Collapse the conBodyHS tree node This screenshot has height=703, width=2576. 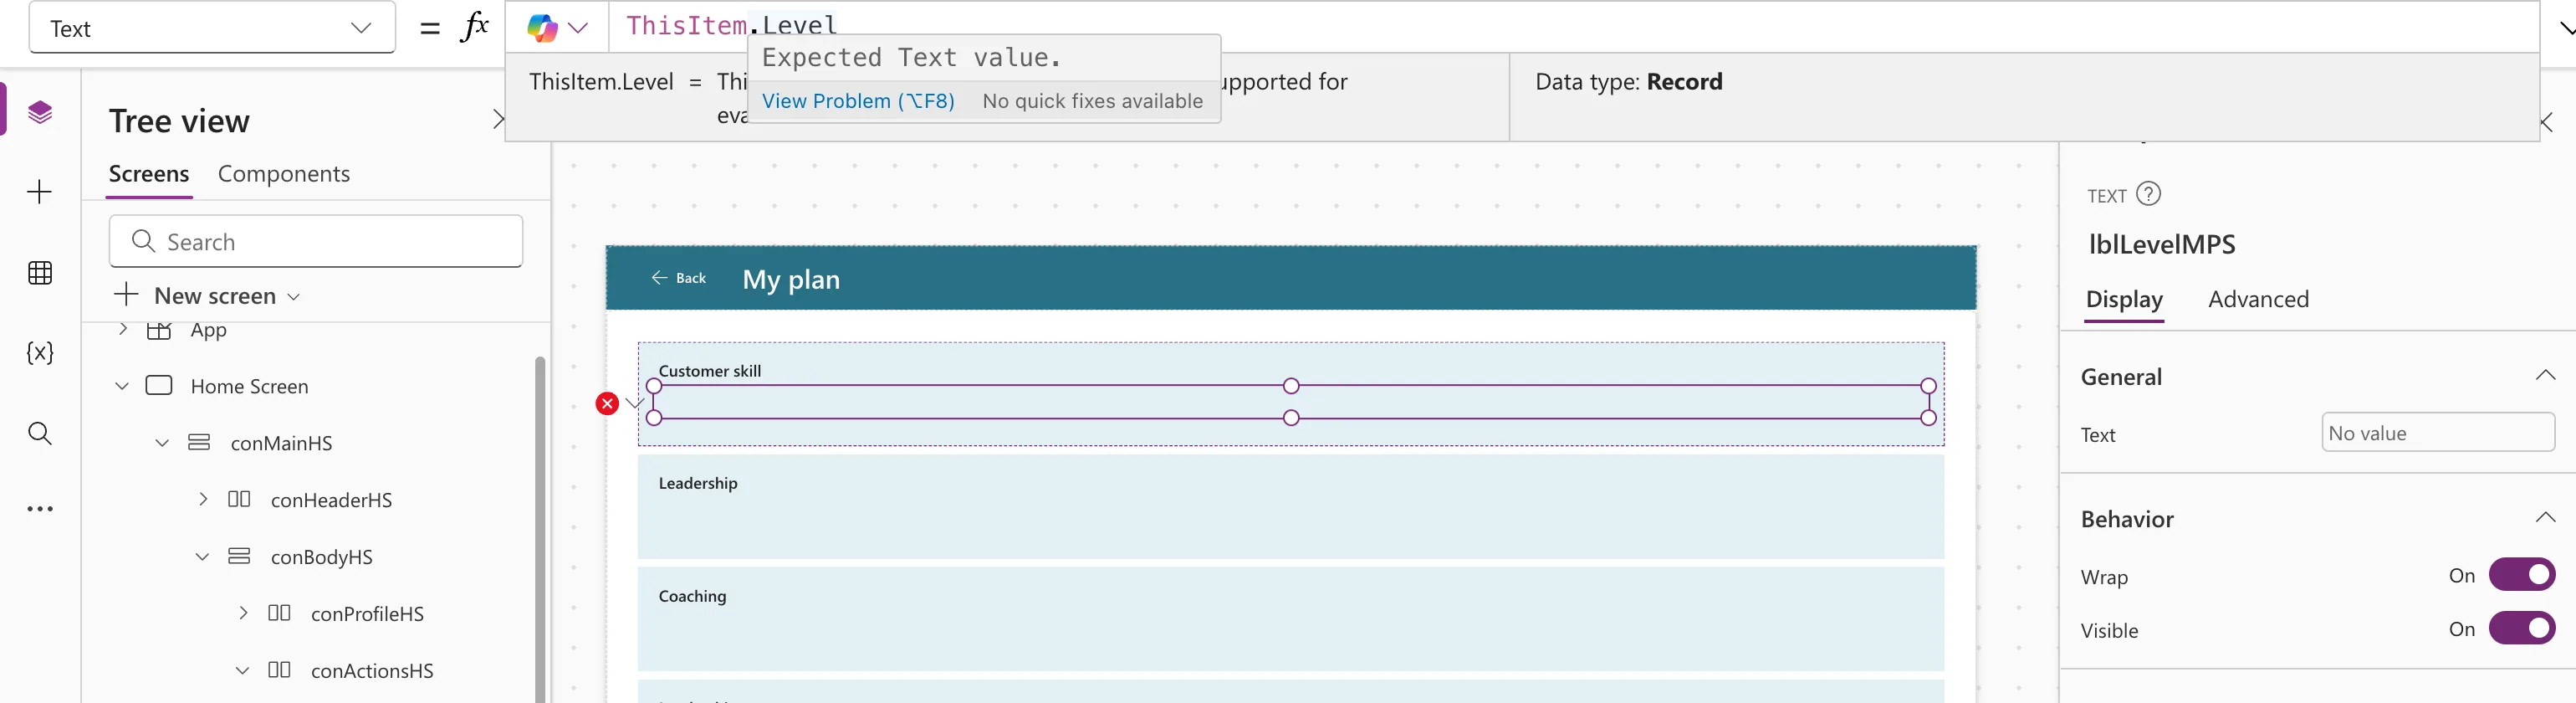pos(202,556)
